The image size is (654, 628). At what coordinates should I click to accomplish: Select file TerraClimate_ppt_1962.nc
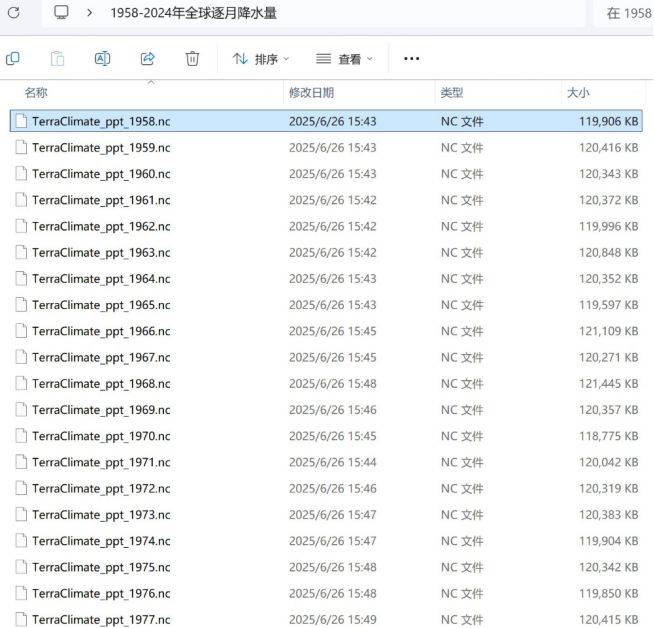326,226
